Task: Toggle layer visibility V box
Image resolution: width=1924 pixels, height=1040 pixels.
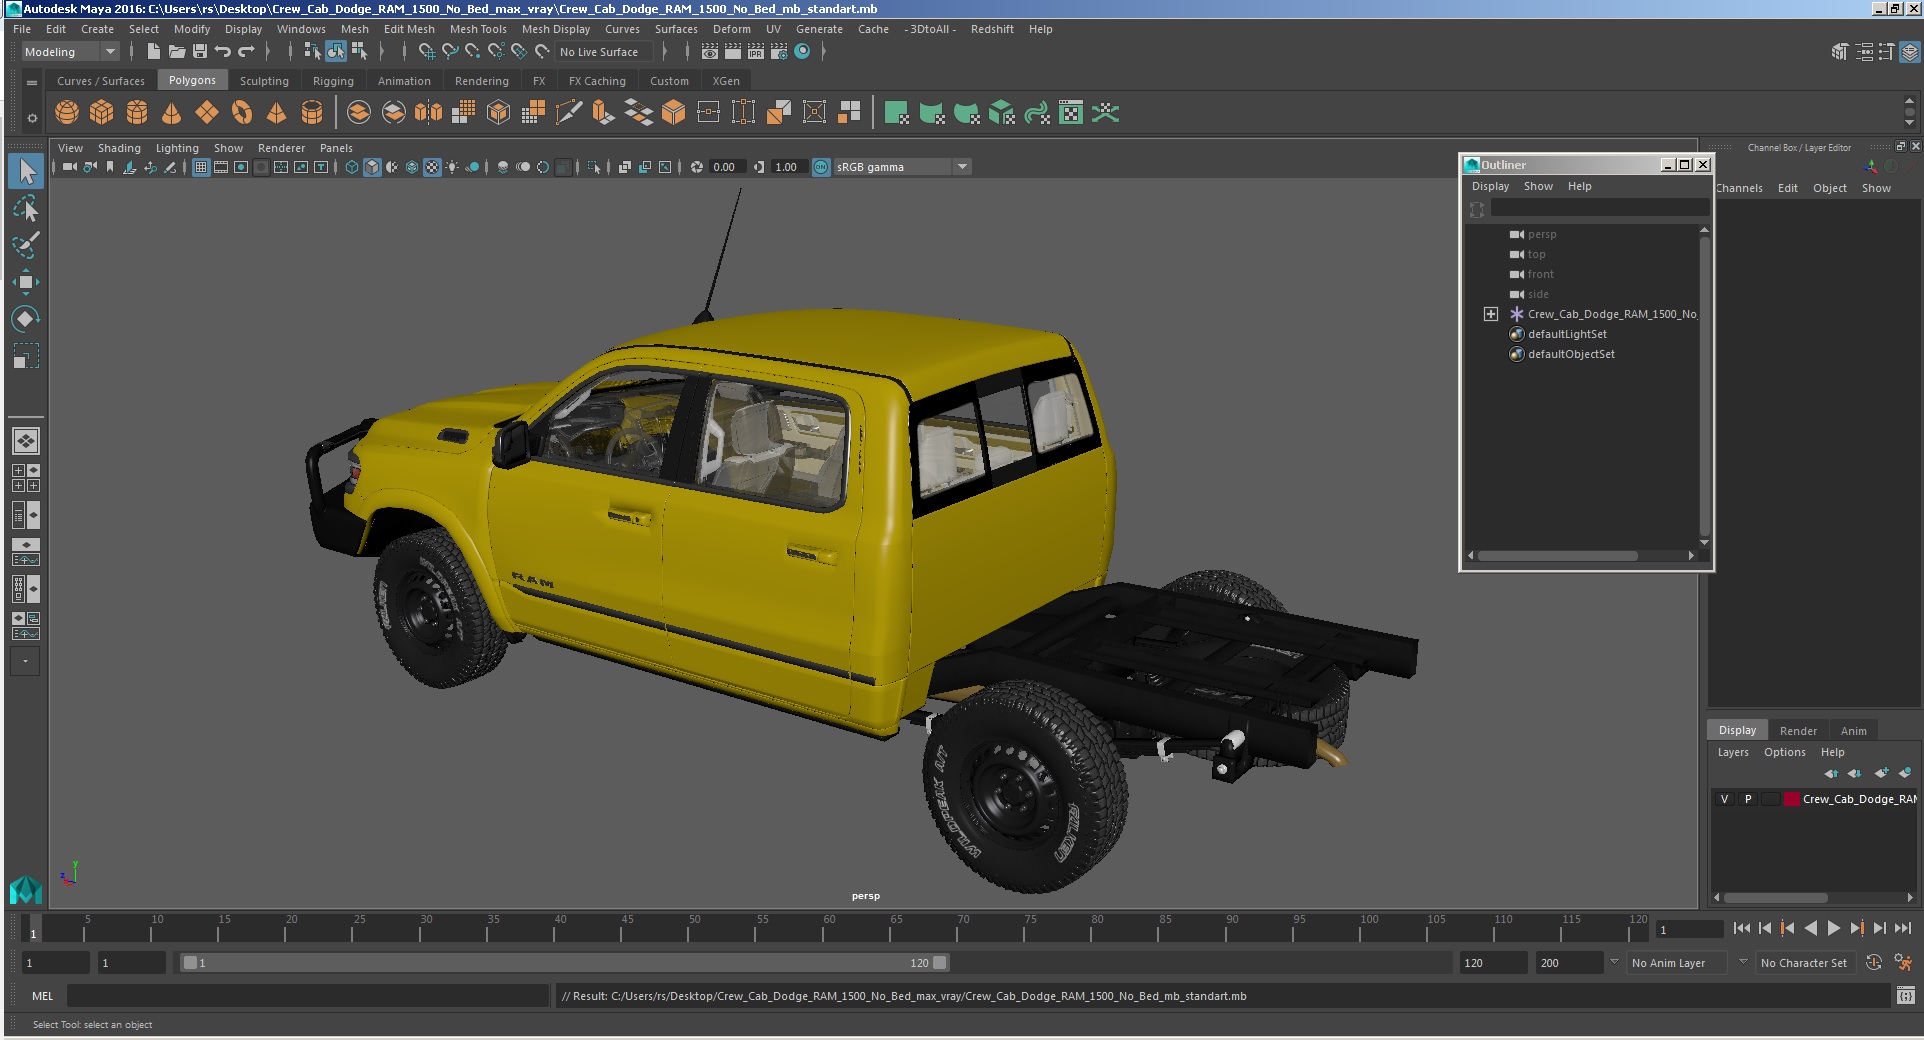Action: 1724,799
